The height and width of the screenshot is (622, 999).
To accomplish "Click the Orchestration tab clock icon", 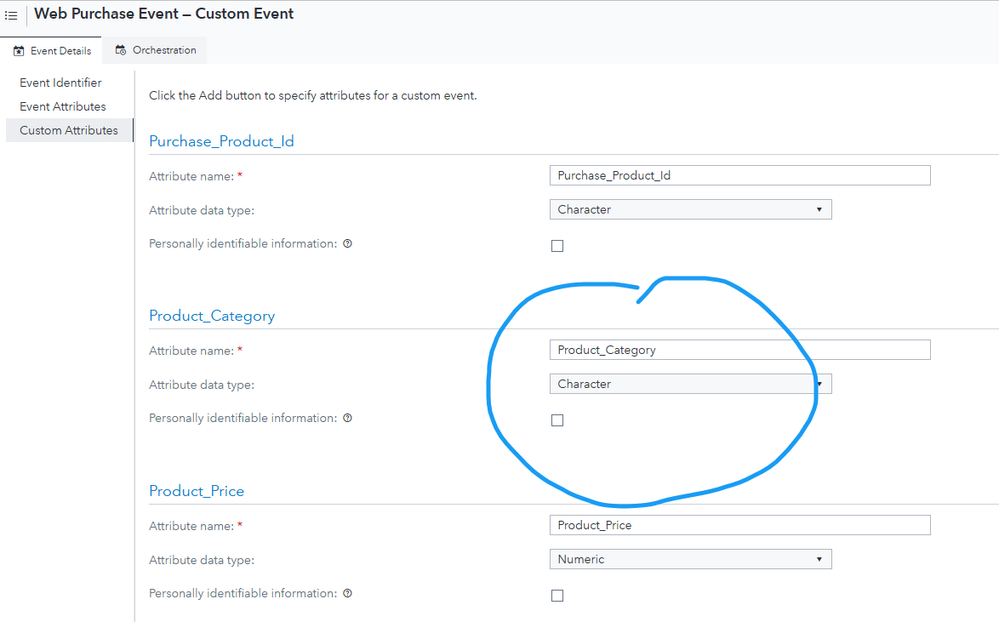I will [121, 50].
